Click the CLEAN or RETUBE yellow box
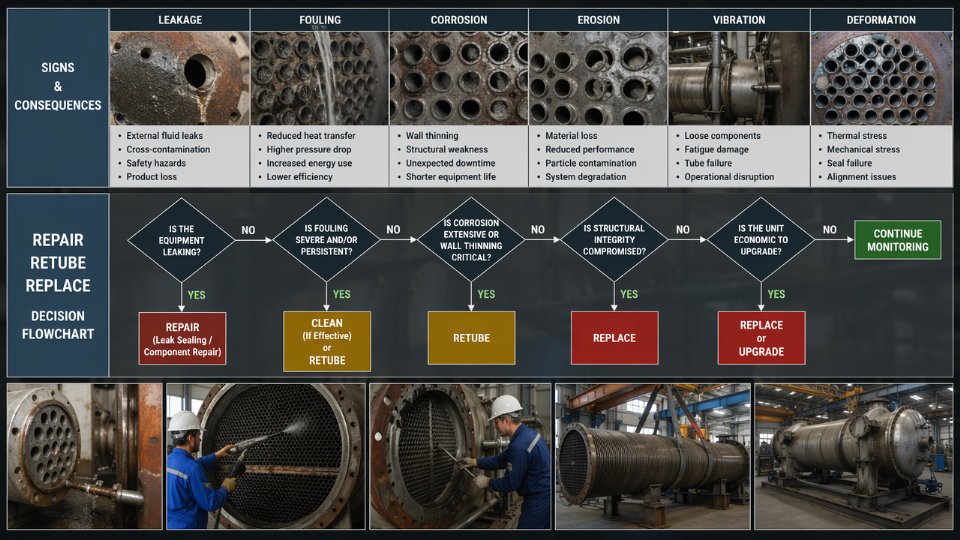This screenshot has width=960, height=540. point(327,341)
